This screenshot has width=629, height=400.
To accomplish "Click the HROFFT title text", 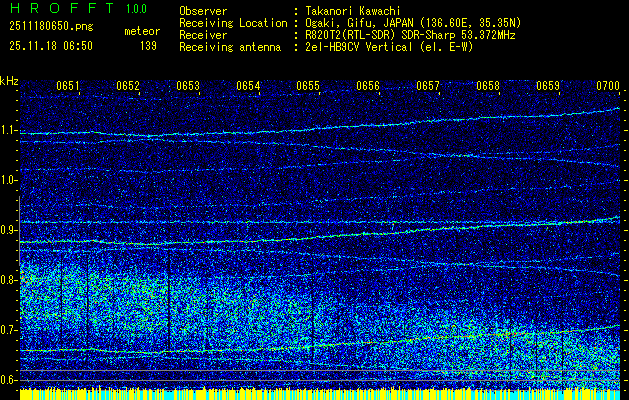I will click(x=59, y=9).
